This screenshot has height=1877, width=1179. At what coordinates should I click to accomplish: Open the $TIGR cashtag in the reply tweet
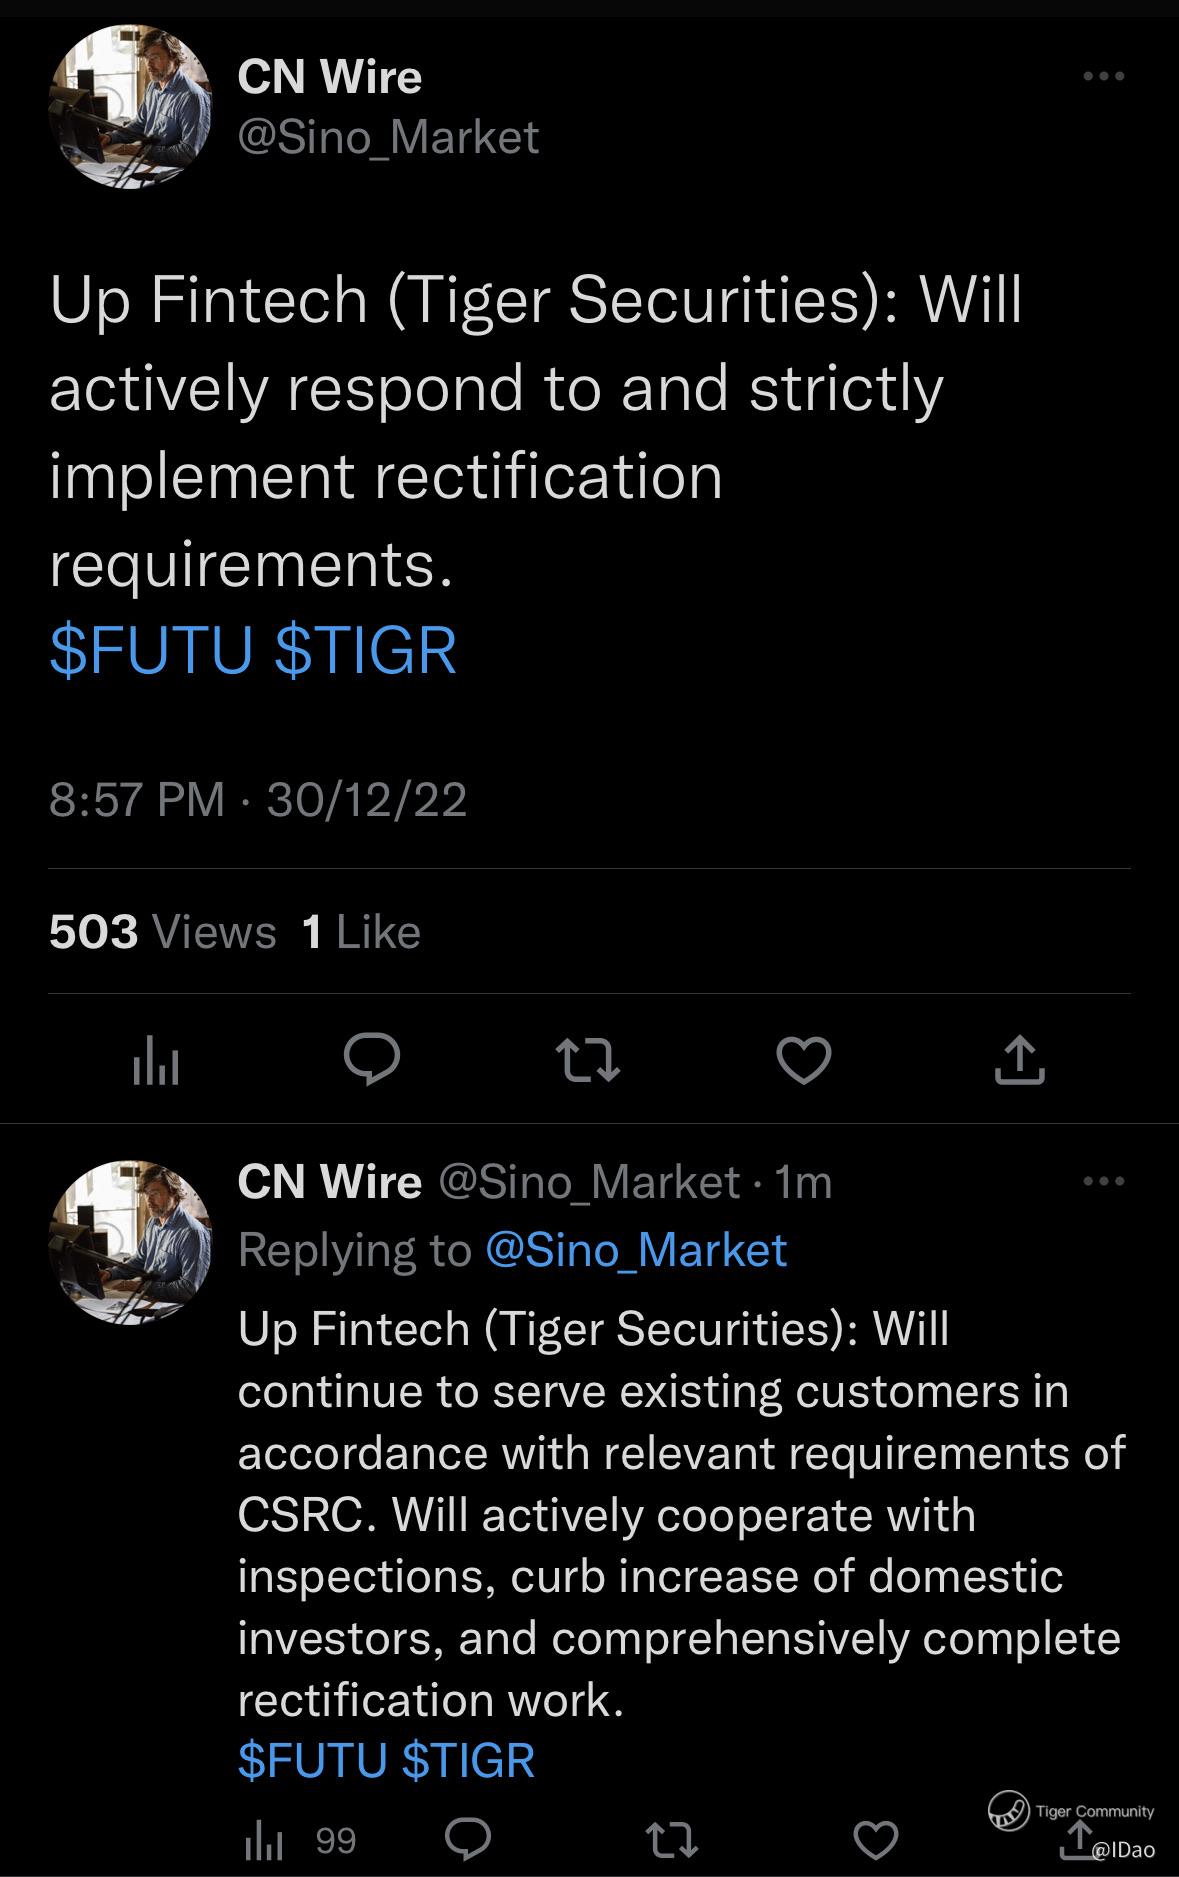[x=468, y=1760]
